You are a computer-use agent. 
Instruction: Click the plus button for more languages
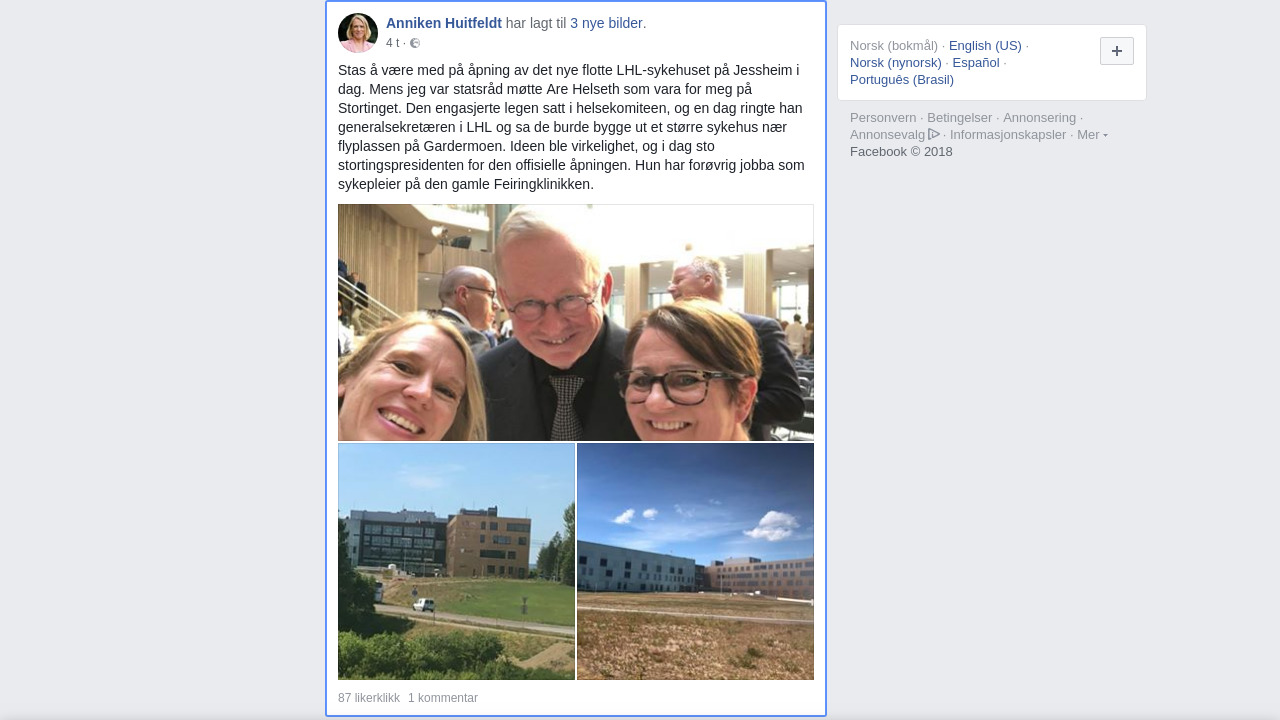(1117, 51)
